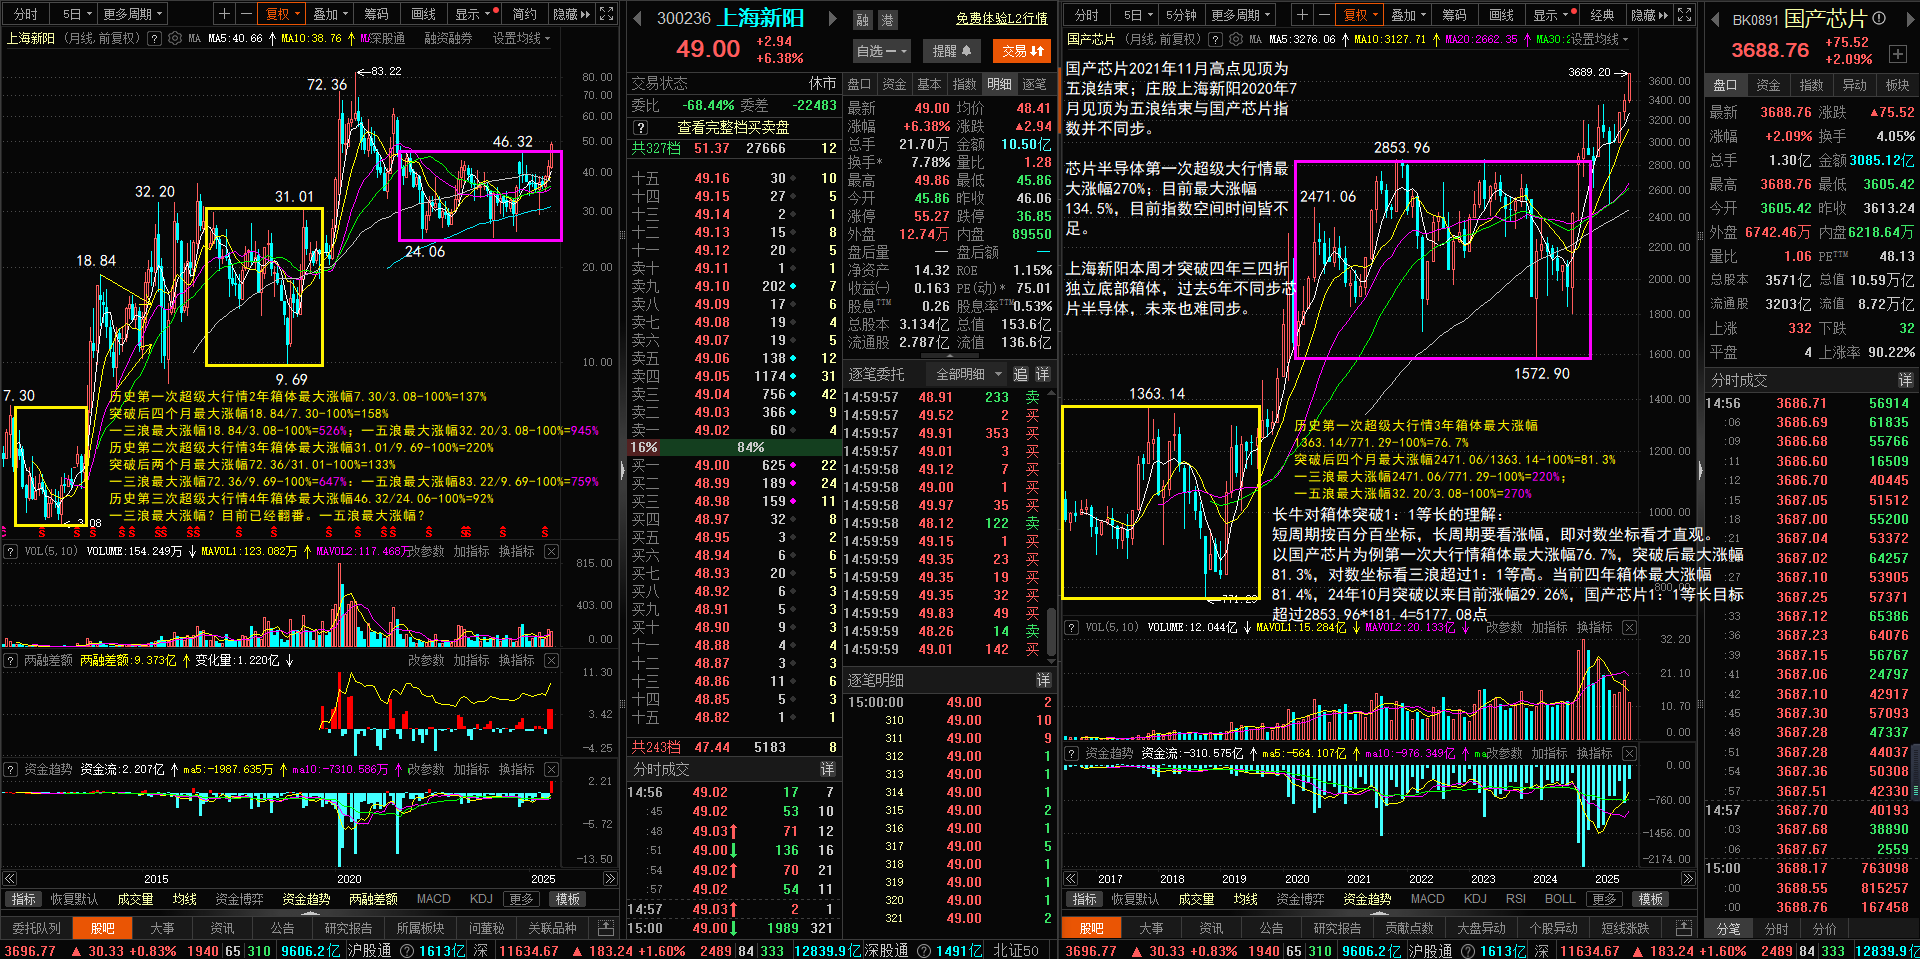Viewport: 1920px width, 959px height.
Task: Open info icon next to 国产芯片 title
Action: (x=1878, y=18)
